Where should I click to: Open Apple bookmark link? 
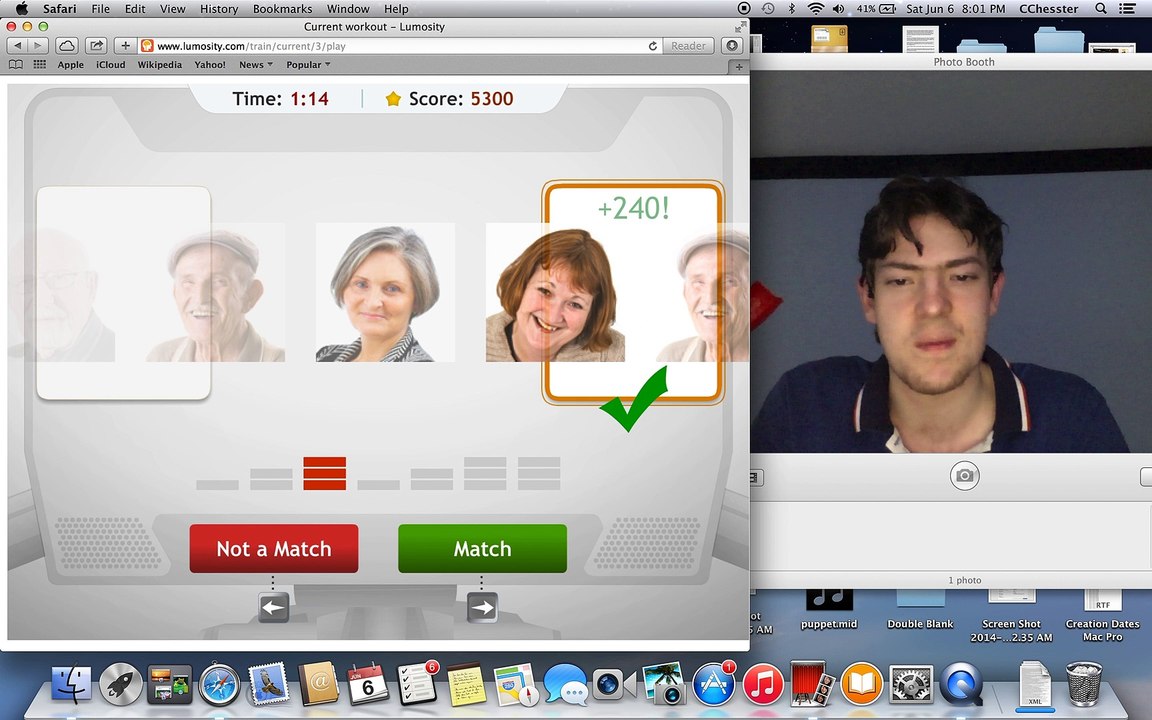(71, 65)
